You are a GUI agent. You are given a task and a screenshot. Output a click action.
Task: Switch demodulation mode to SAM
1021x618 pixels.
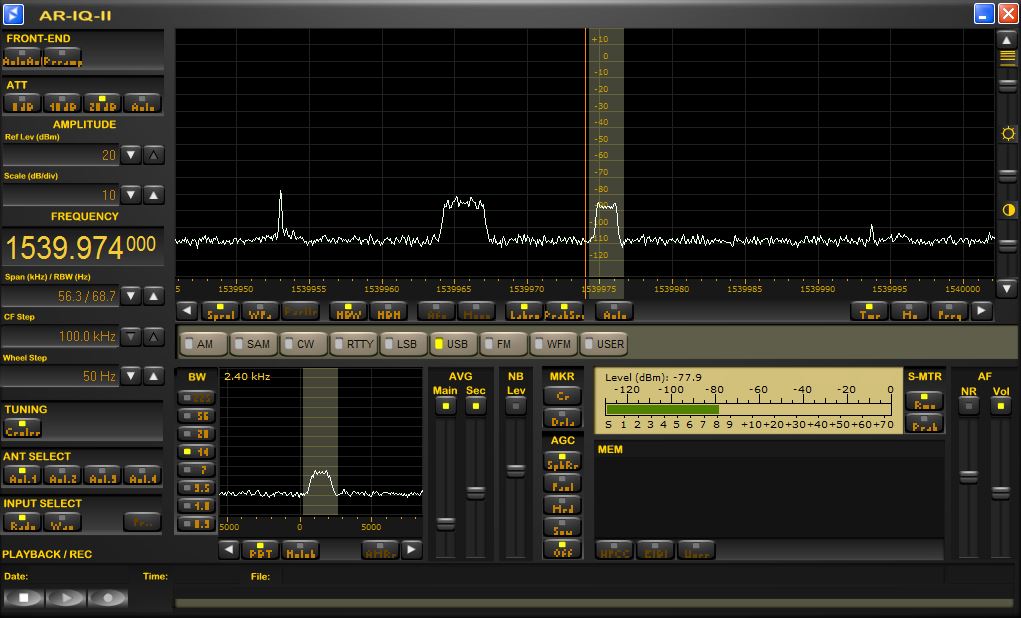point(253,344)
